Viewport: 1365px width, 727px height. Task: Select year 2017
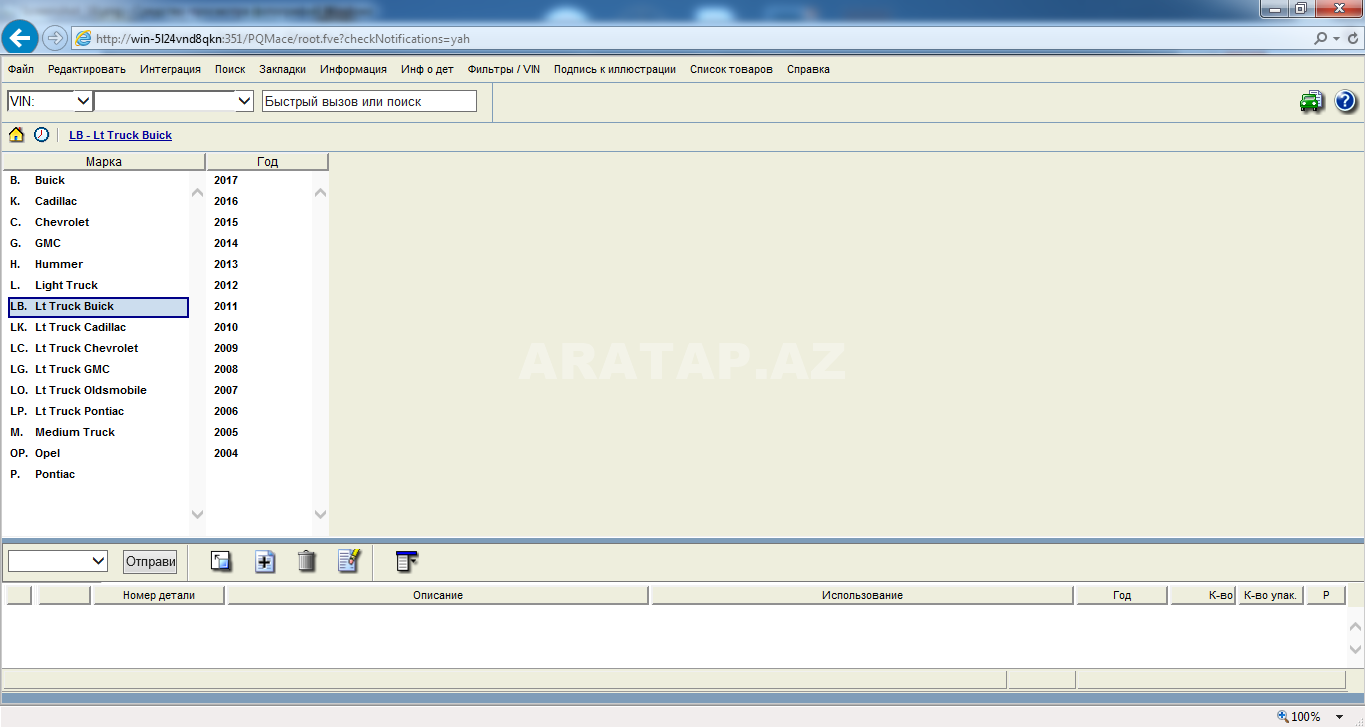226,180
